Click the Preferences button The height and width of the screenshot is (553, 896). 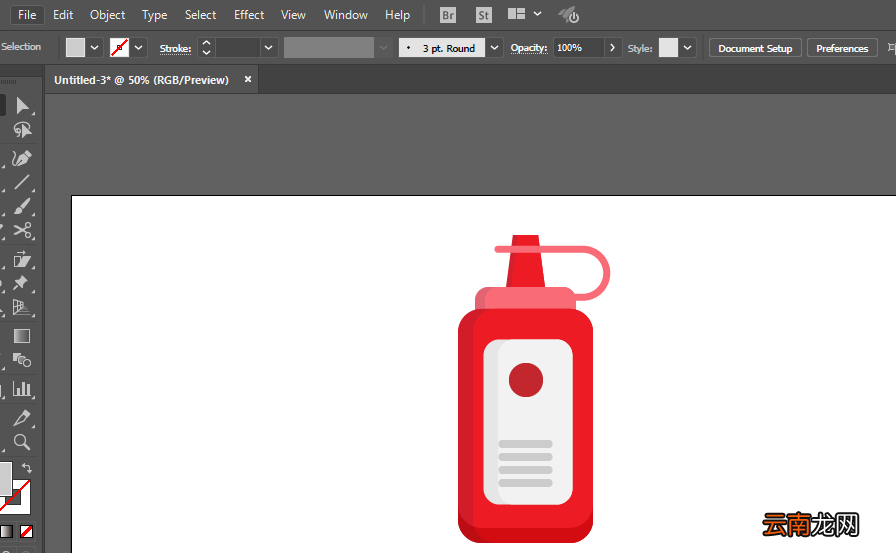click(842, 48)
